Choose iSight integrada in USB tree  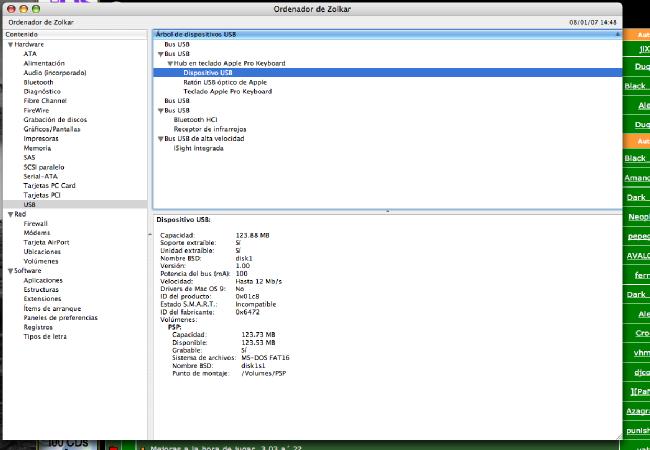(x=198, y=148)
